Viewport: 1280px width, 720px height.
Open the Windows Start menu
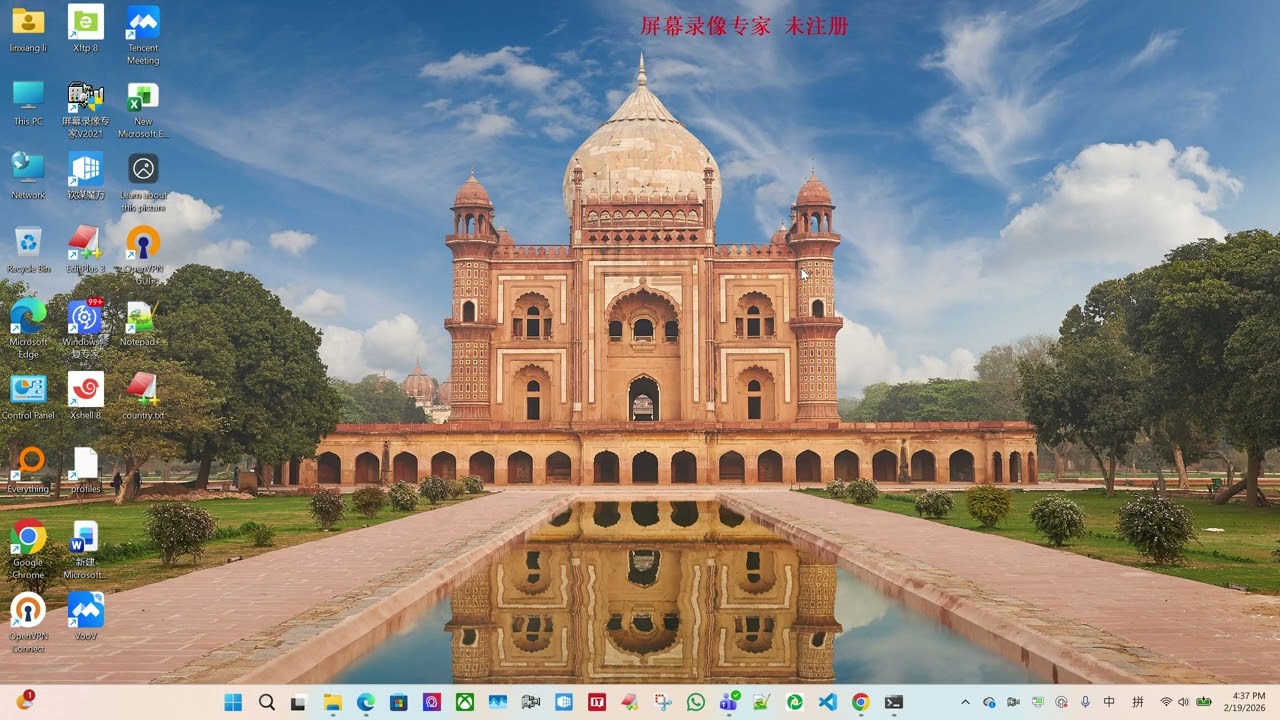click(233, 702)
